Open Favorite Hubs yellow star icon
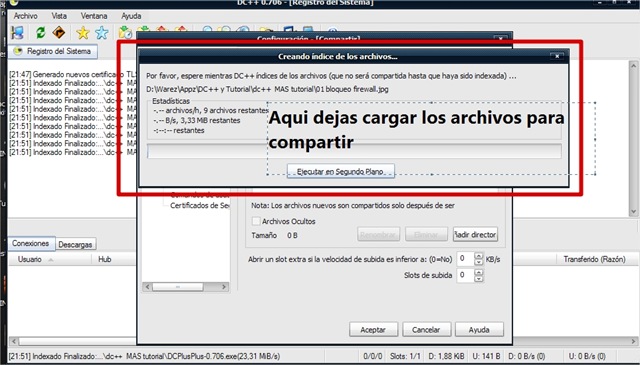Image resolution: width=640 pixels, height=365 pixels. (x=82, y=32)
